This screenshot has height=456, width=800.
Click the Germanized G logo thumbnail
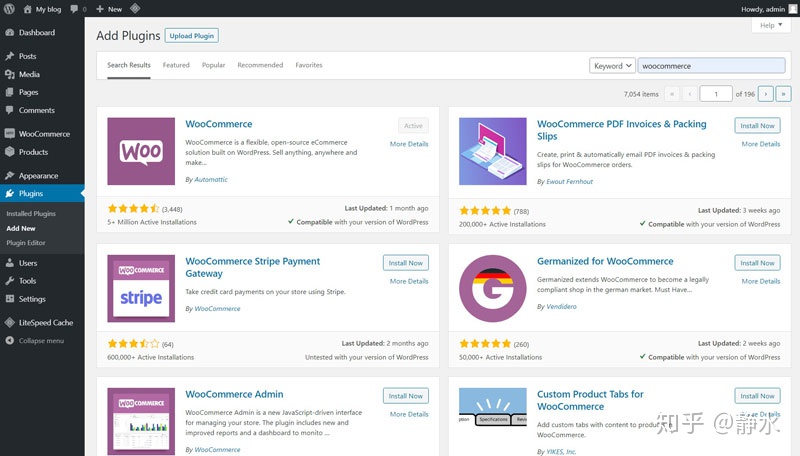coord(492,289)
